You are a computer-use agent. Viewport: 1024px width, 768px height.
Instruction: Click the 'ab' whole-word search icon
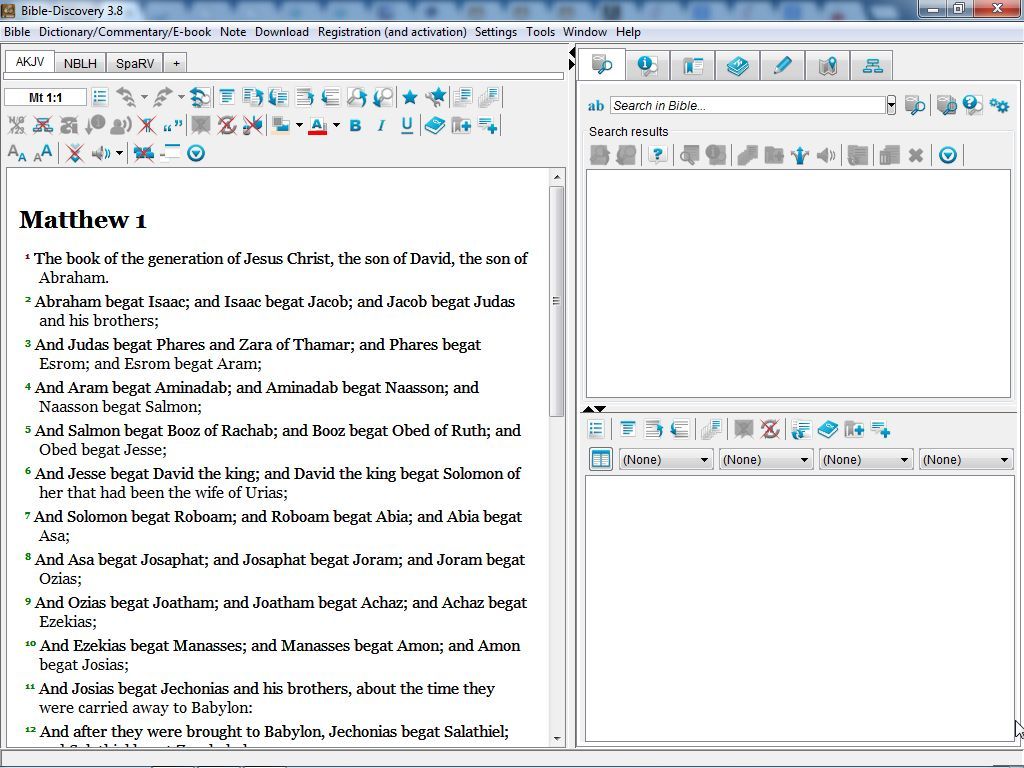point(596,106)
